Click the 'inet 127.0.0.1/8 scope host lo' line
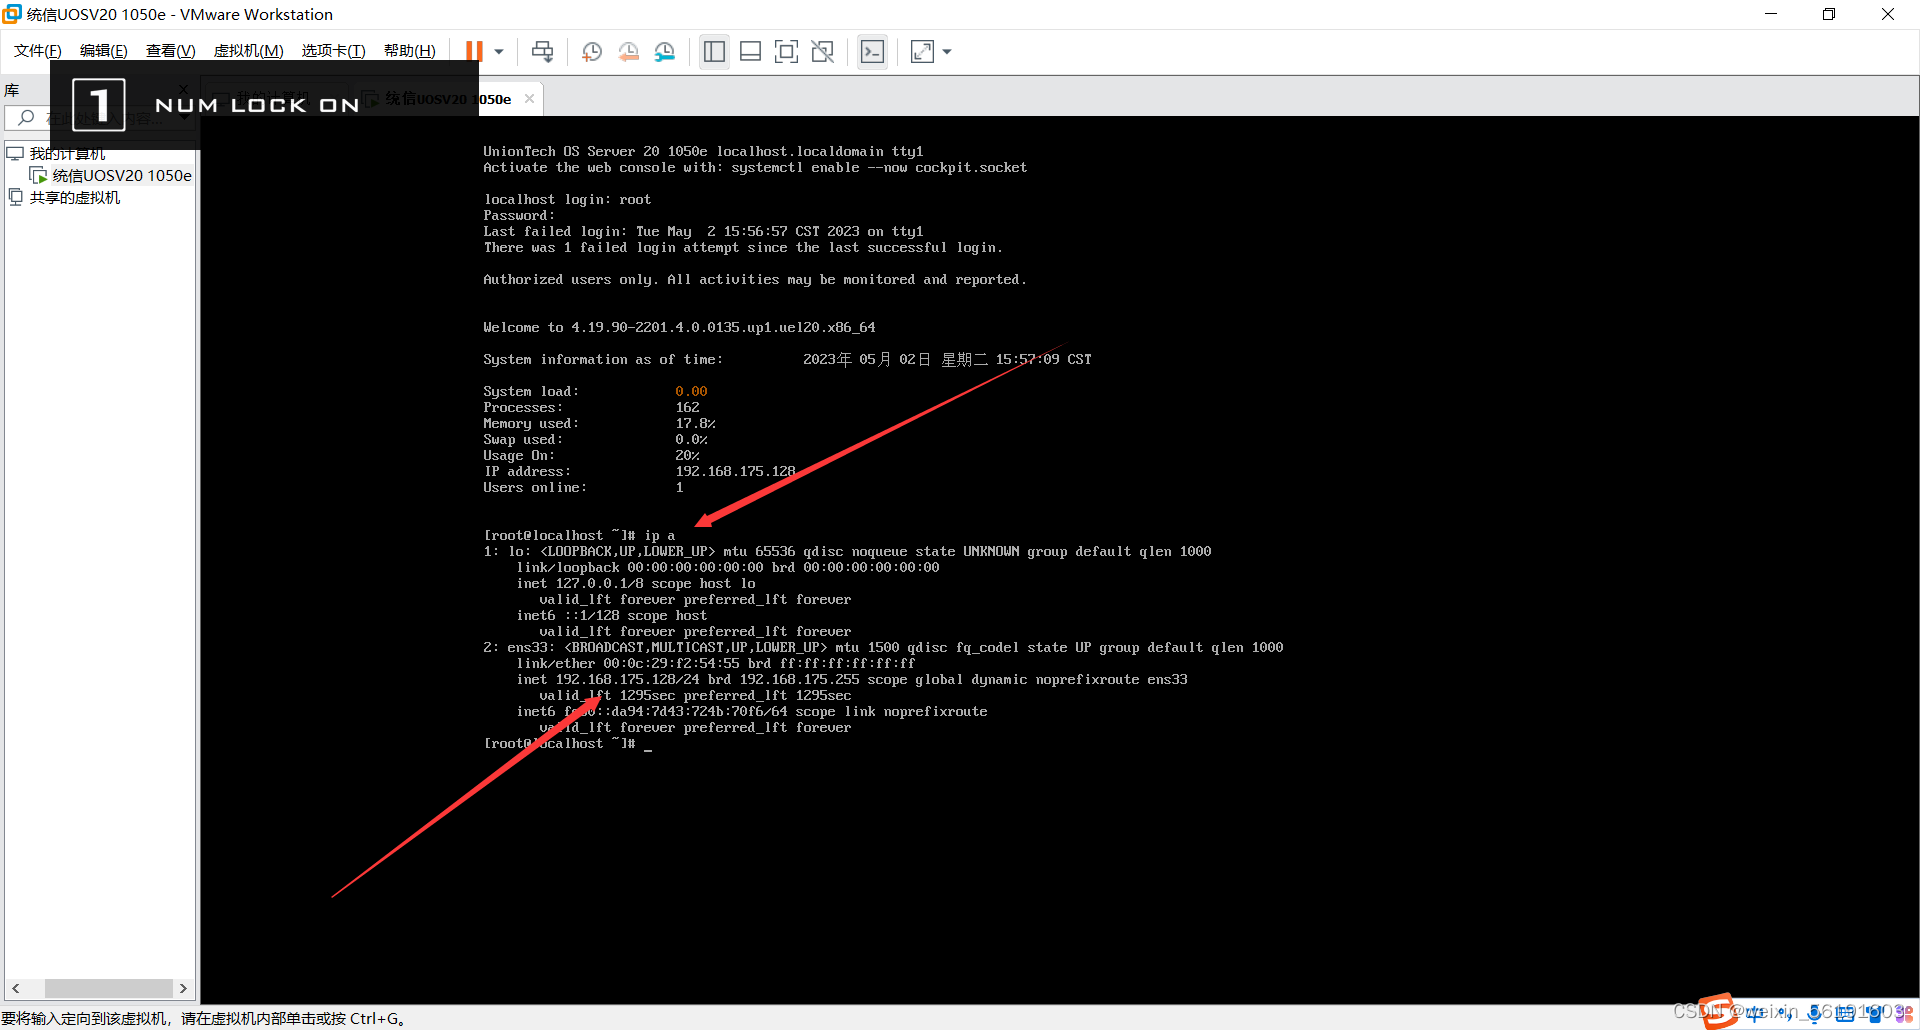The height and width of the screenshot is (1030, 1920). [635, 583]
